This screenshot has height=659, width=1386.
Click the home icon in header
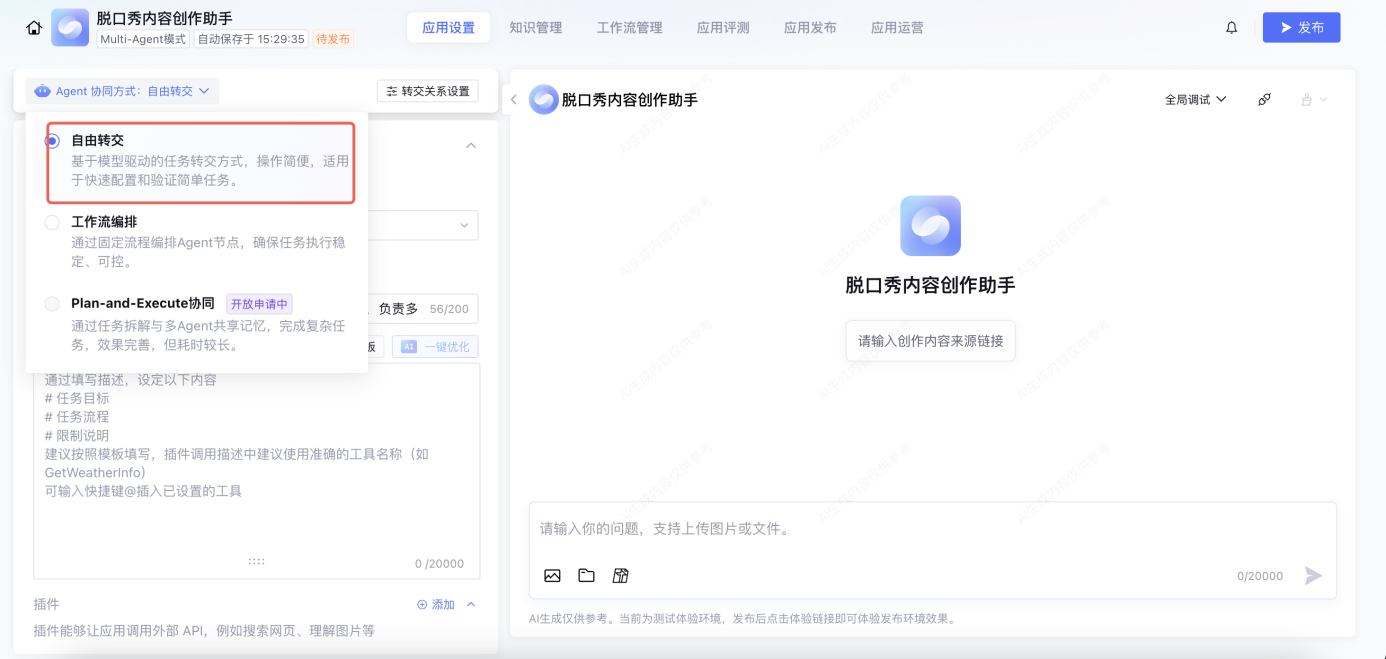pyautogui.click(x=34, y=28)
